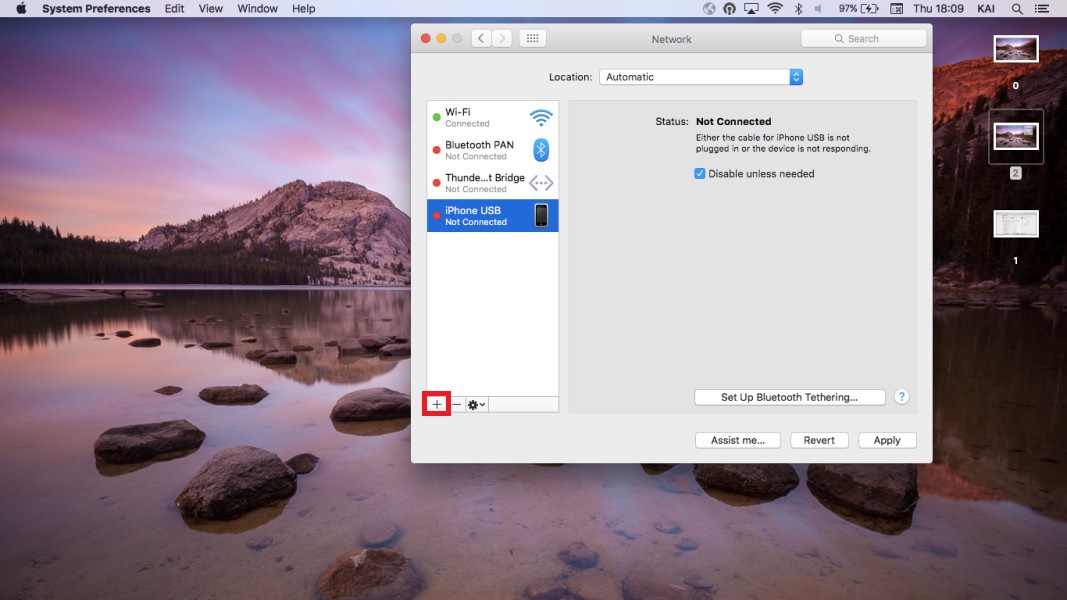This screenshot has width=1067, height=600.
Task: Open the Apple menu
Action: (x=20, y=9)
